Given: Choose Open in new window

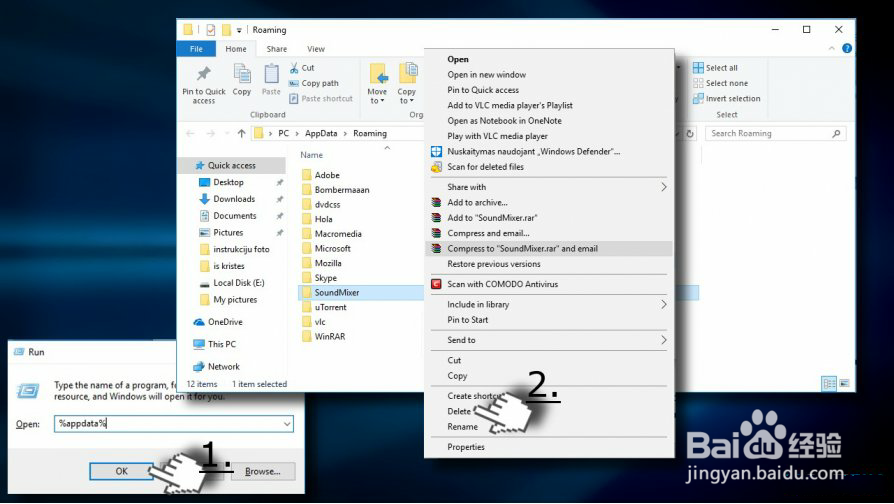Looking at the screenshot, I should (486, 75).
